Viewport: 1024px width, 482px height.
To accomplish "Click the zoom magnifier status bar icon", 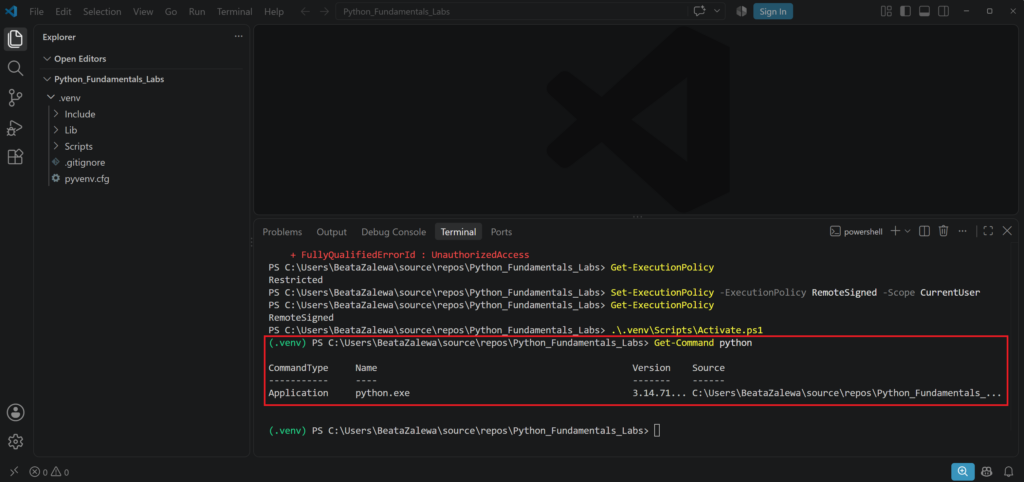I will point(963,471).
